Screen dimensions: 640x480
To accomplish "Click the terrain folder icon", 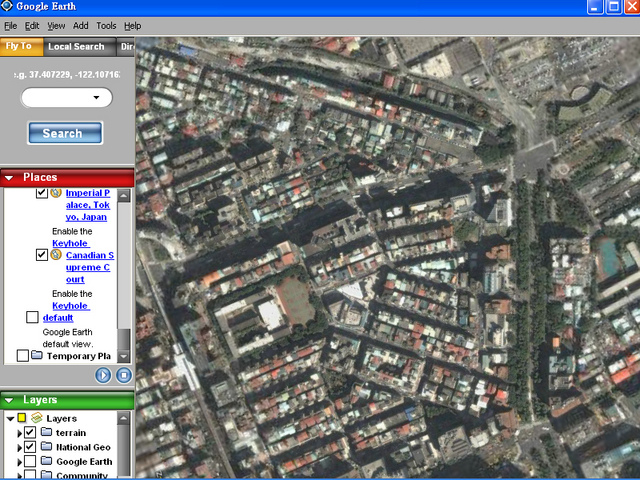I will click(x=47, y=432).
